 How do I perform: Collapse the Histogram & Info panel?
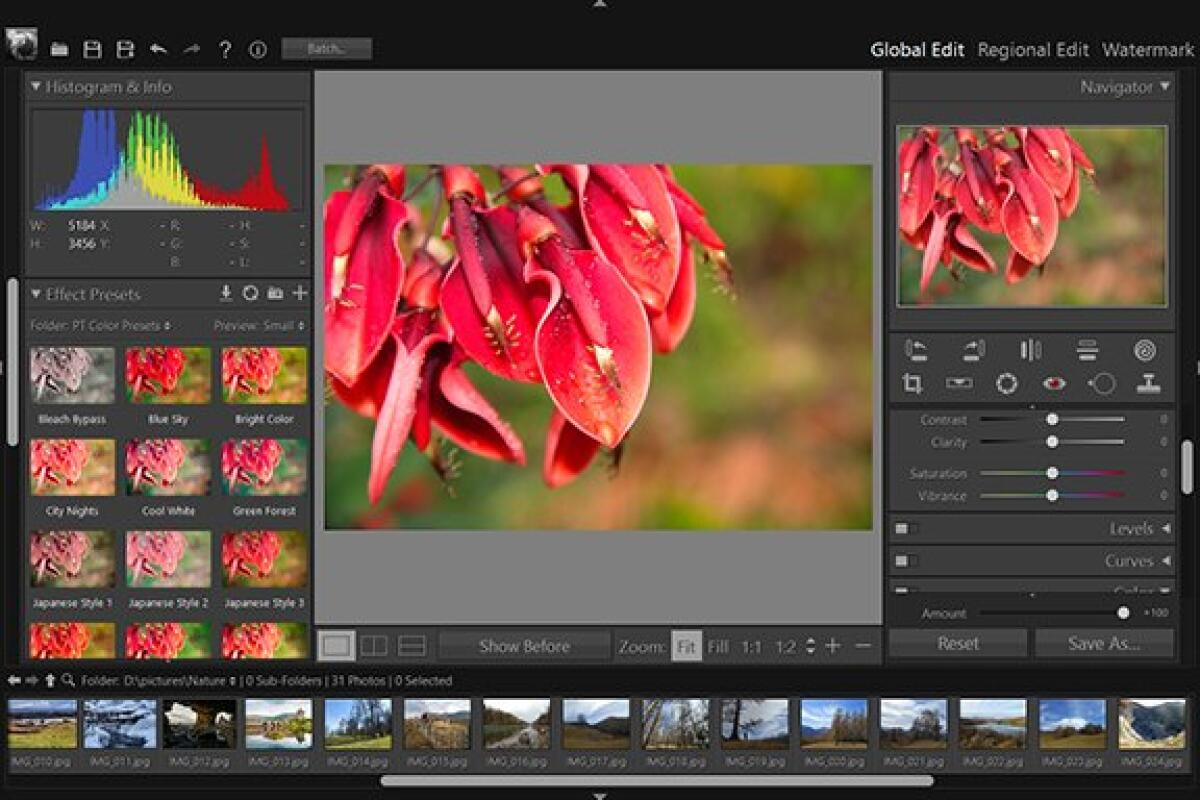35,87
